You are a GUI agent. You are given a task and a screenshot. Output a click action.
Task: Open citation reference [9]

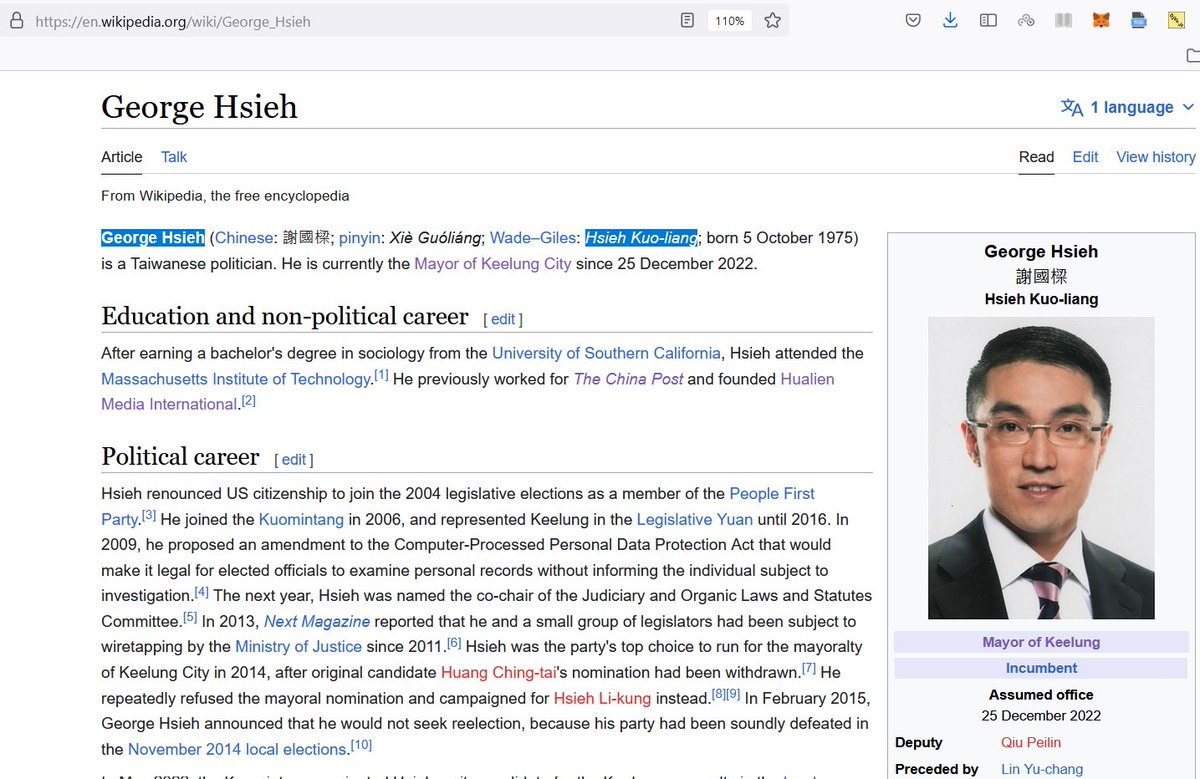pos(733,694)
